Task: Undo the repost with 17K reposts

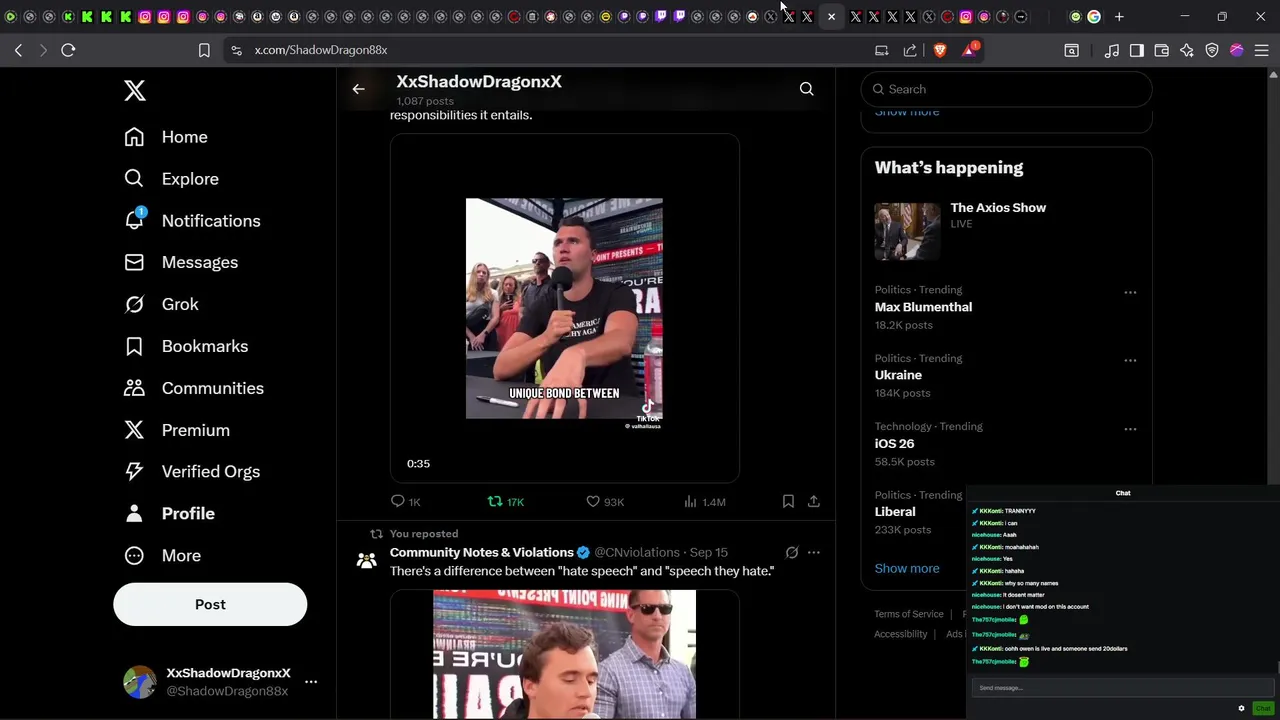Action: pyautogui.click(x=505, y=501)
